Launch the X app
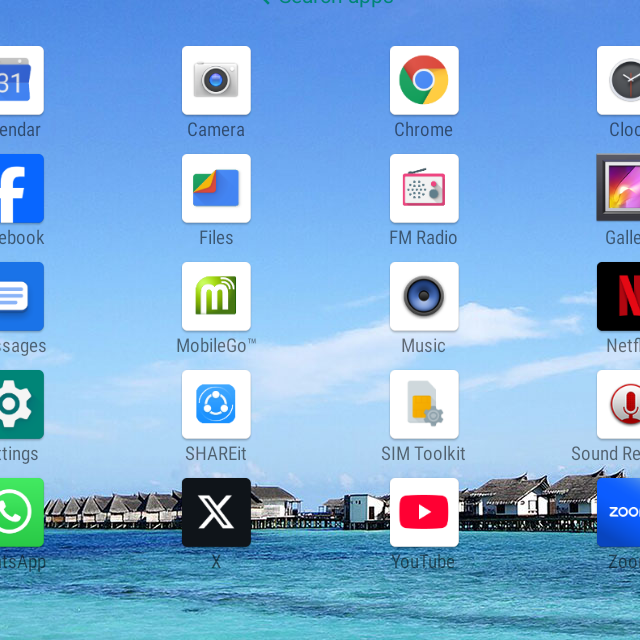Image resolution: width=640 pixels, height=640 pixels. click(216, 512)
